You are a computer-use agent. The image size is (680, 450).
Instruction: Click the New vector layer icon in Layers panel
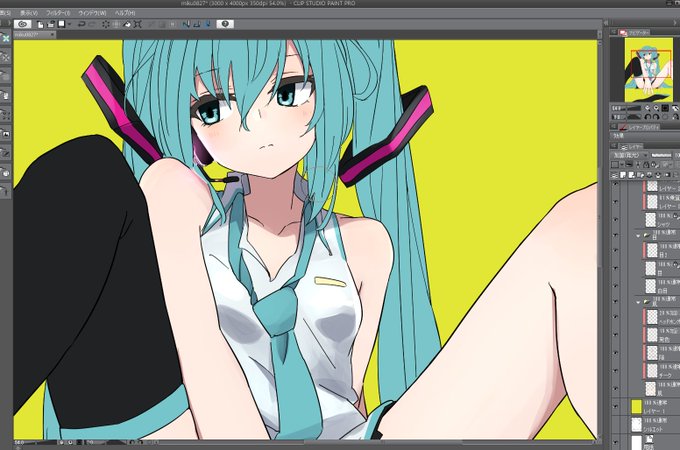(x=632, y=175)
